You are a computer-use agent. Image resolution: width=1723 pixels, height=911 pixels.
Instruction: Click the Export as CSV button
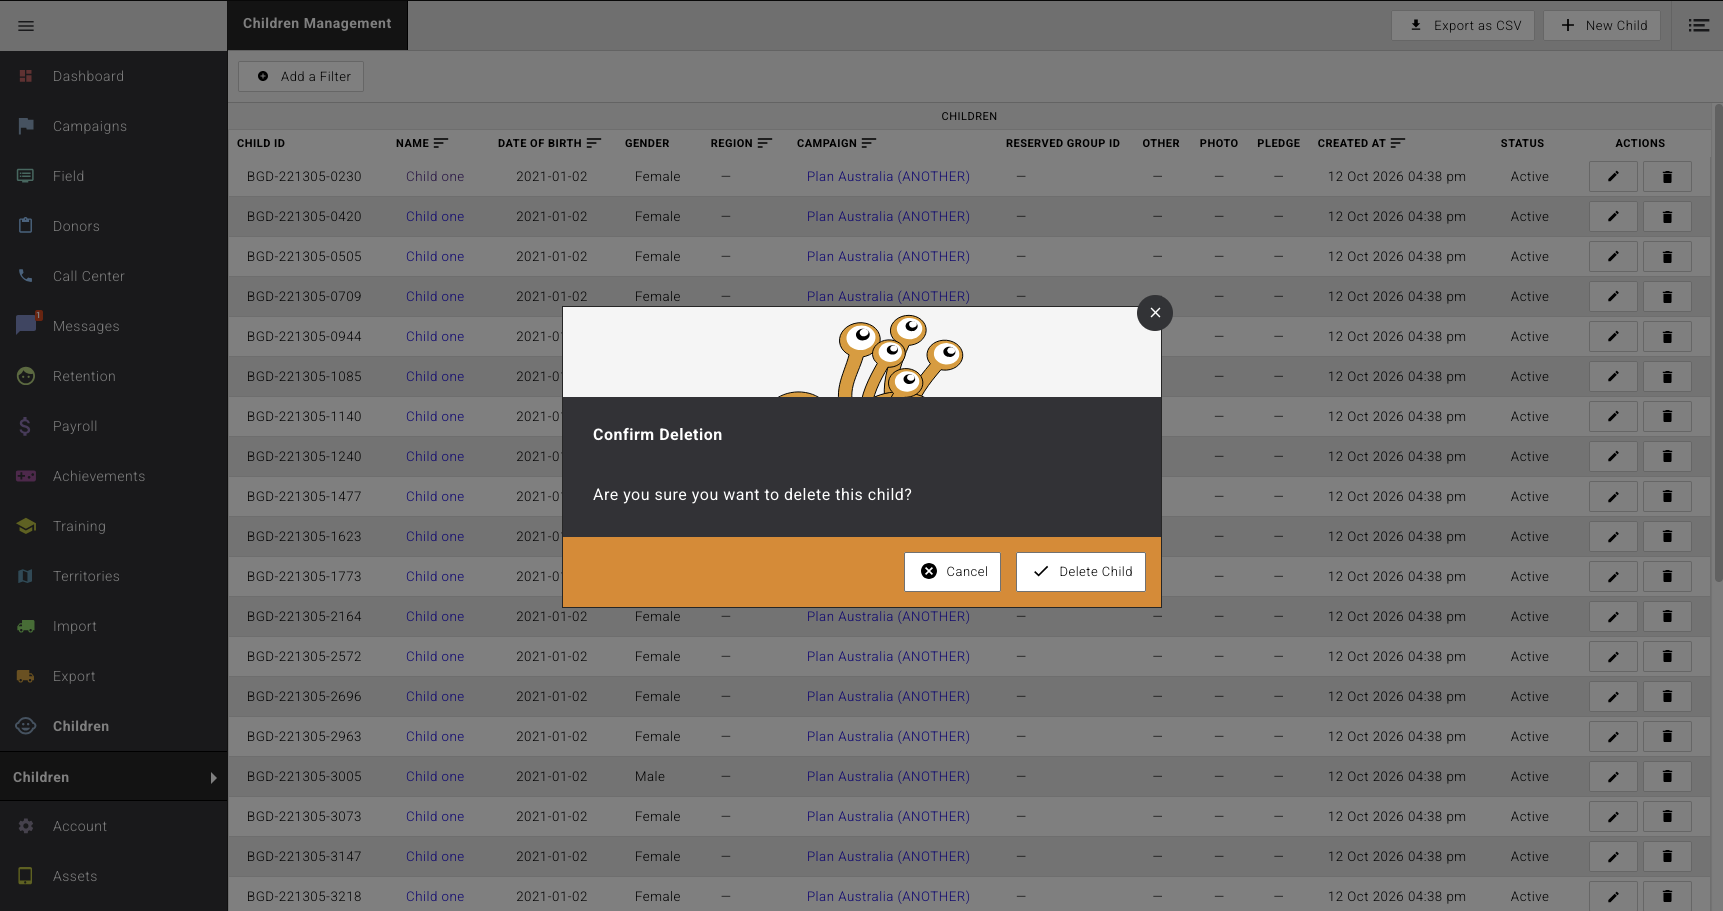(1463, 26)
